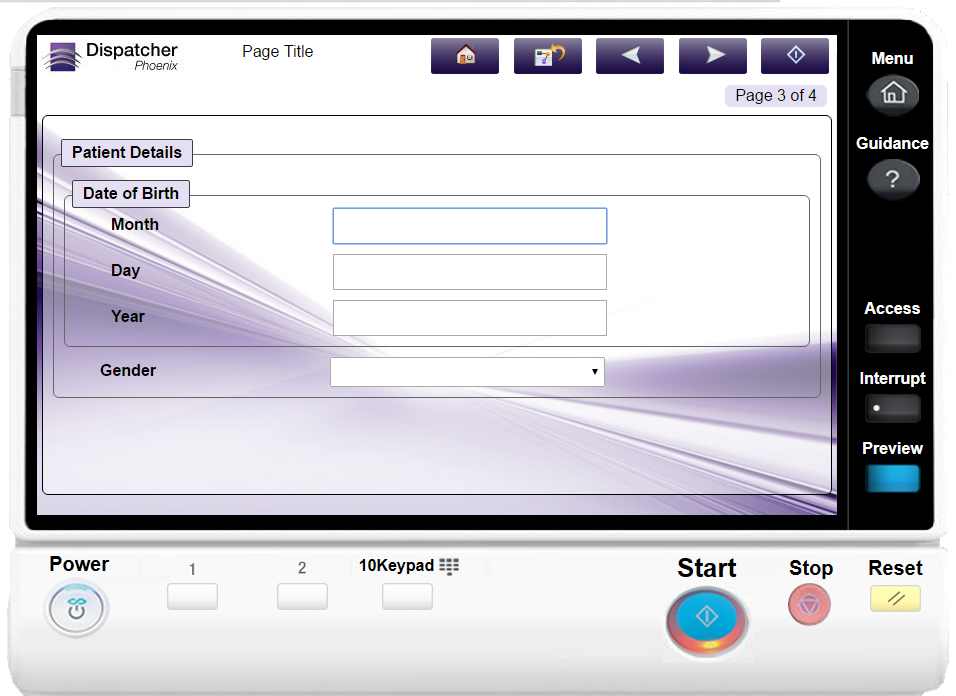Open the 10Keypad button

point(407,597)
